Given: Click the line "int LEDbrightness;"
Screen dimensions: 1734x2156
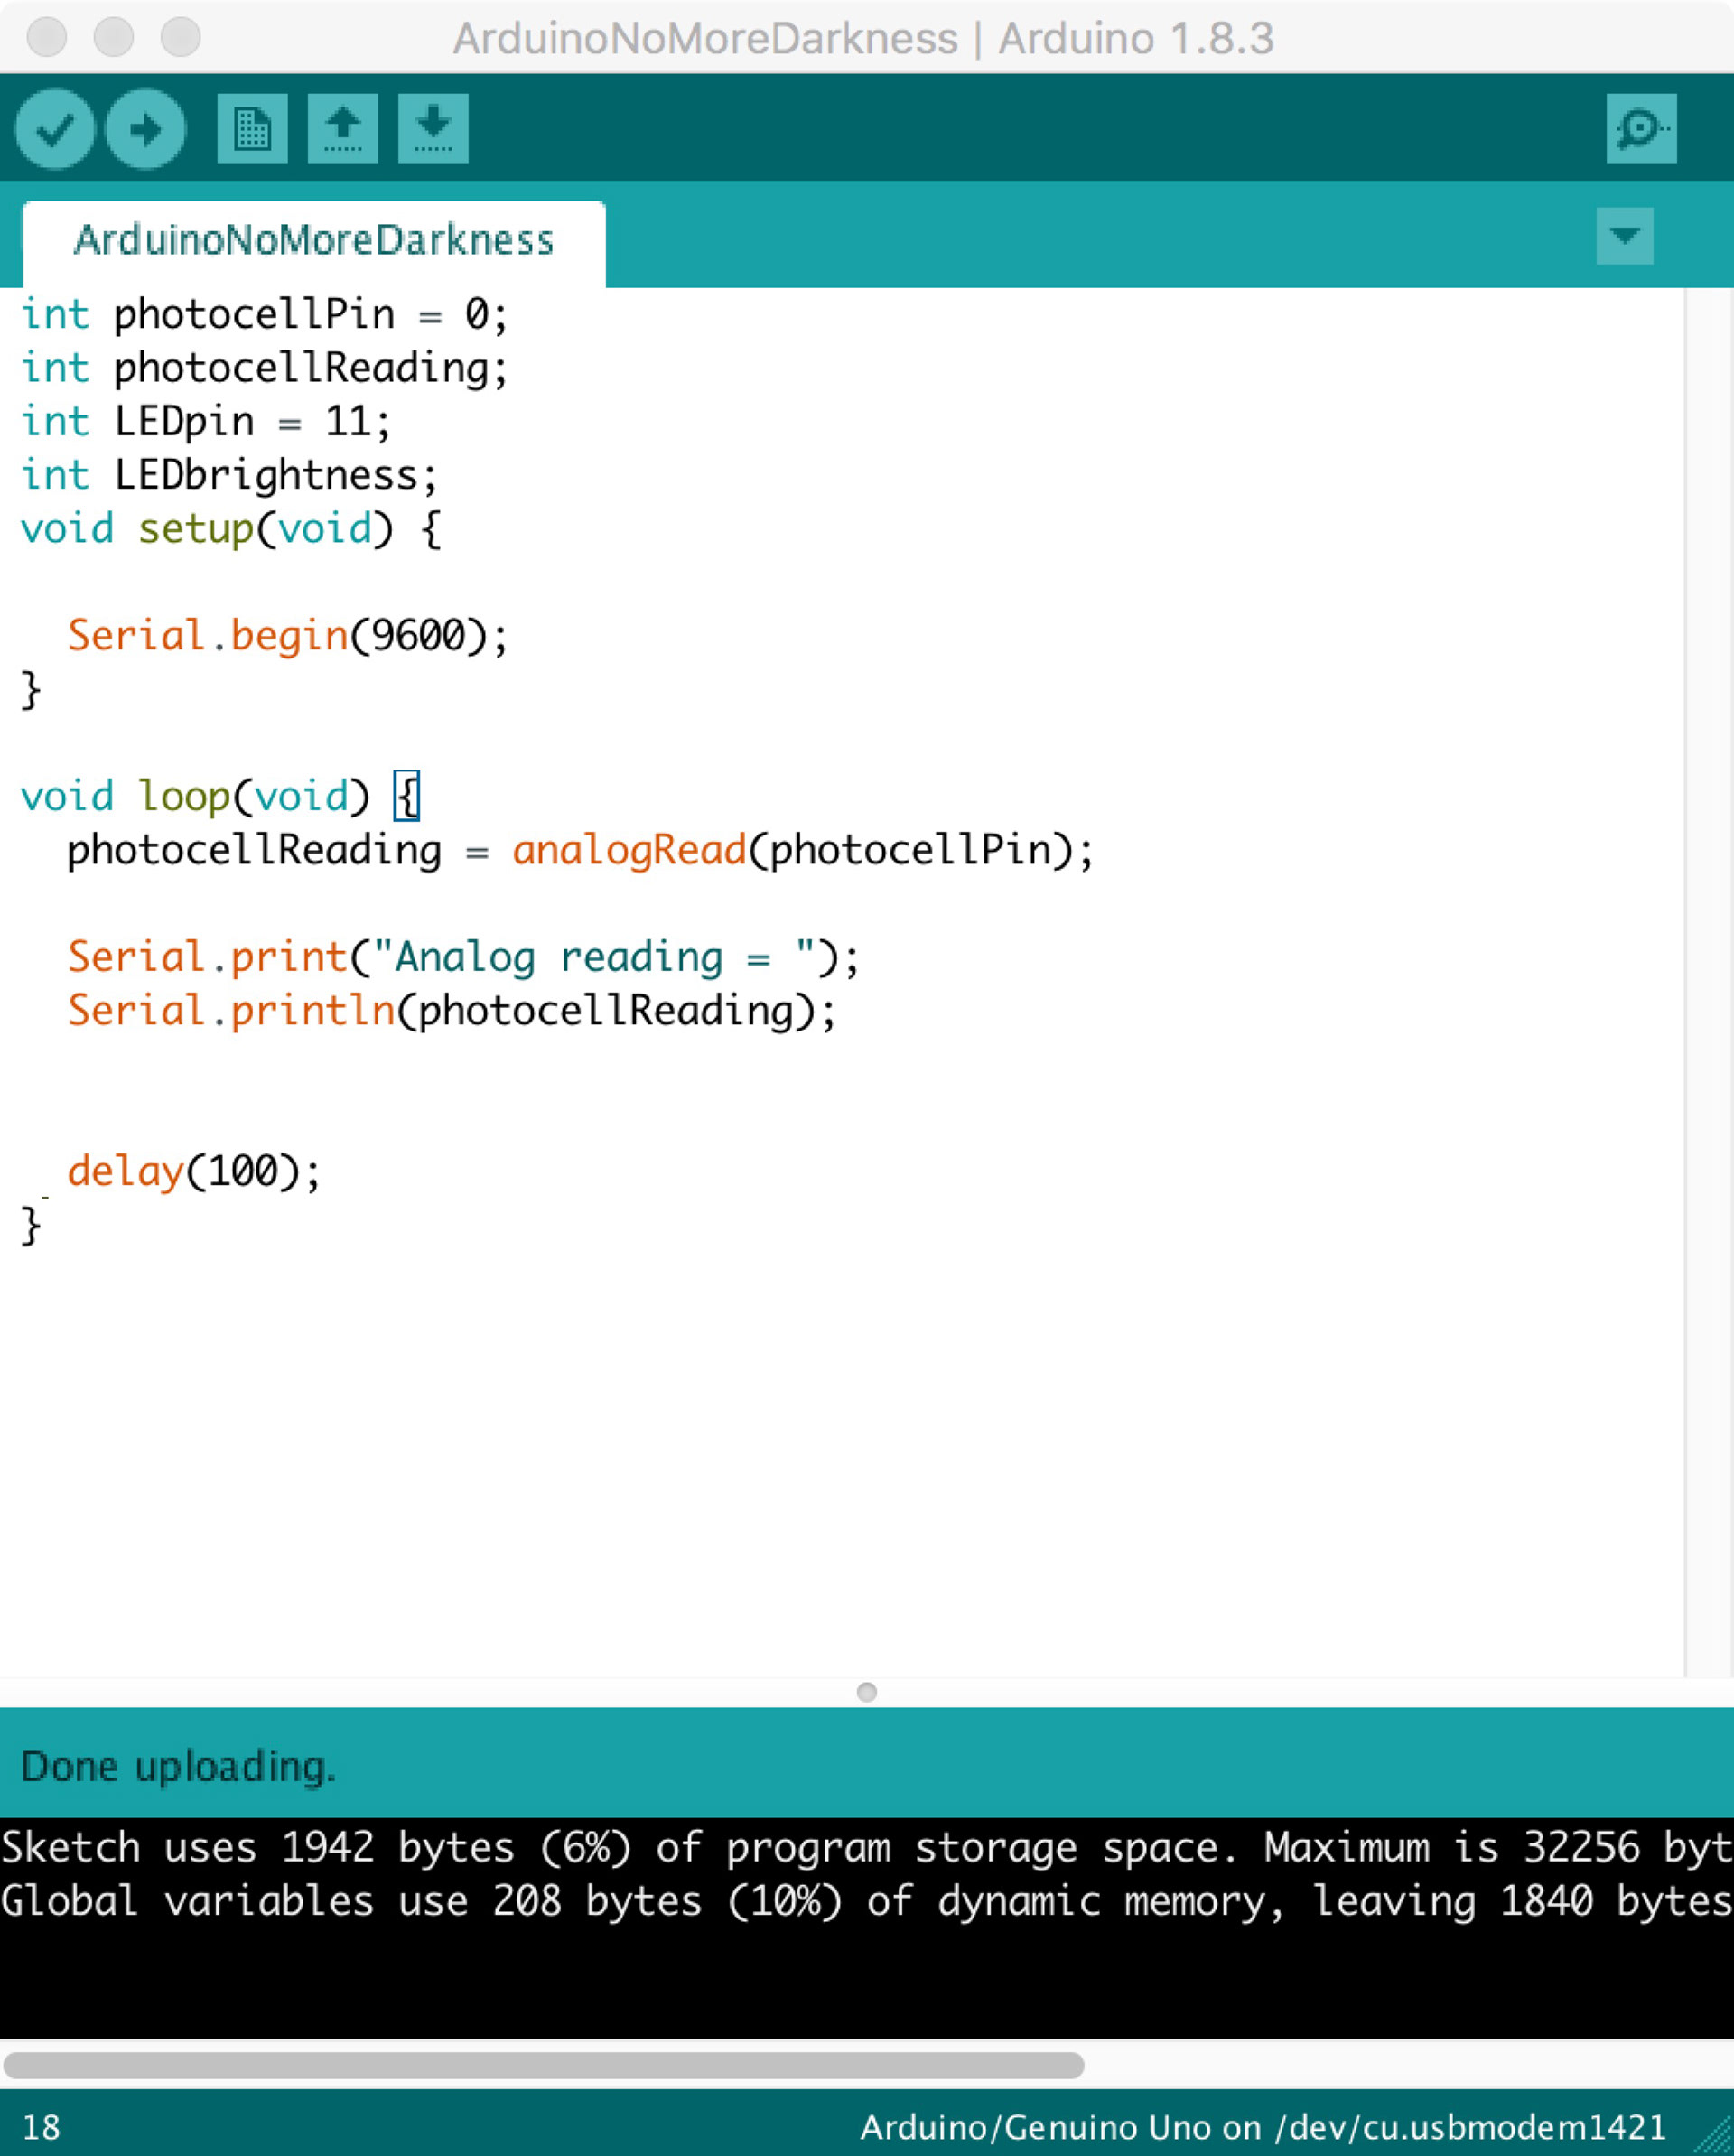Looking at the screenshot, I should click(230, 475).
